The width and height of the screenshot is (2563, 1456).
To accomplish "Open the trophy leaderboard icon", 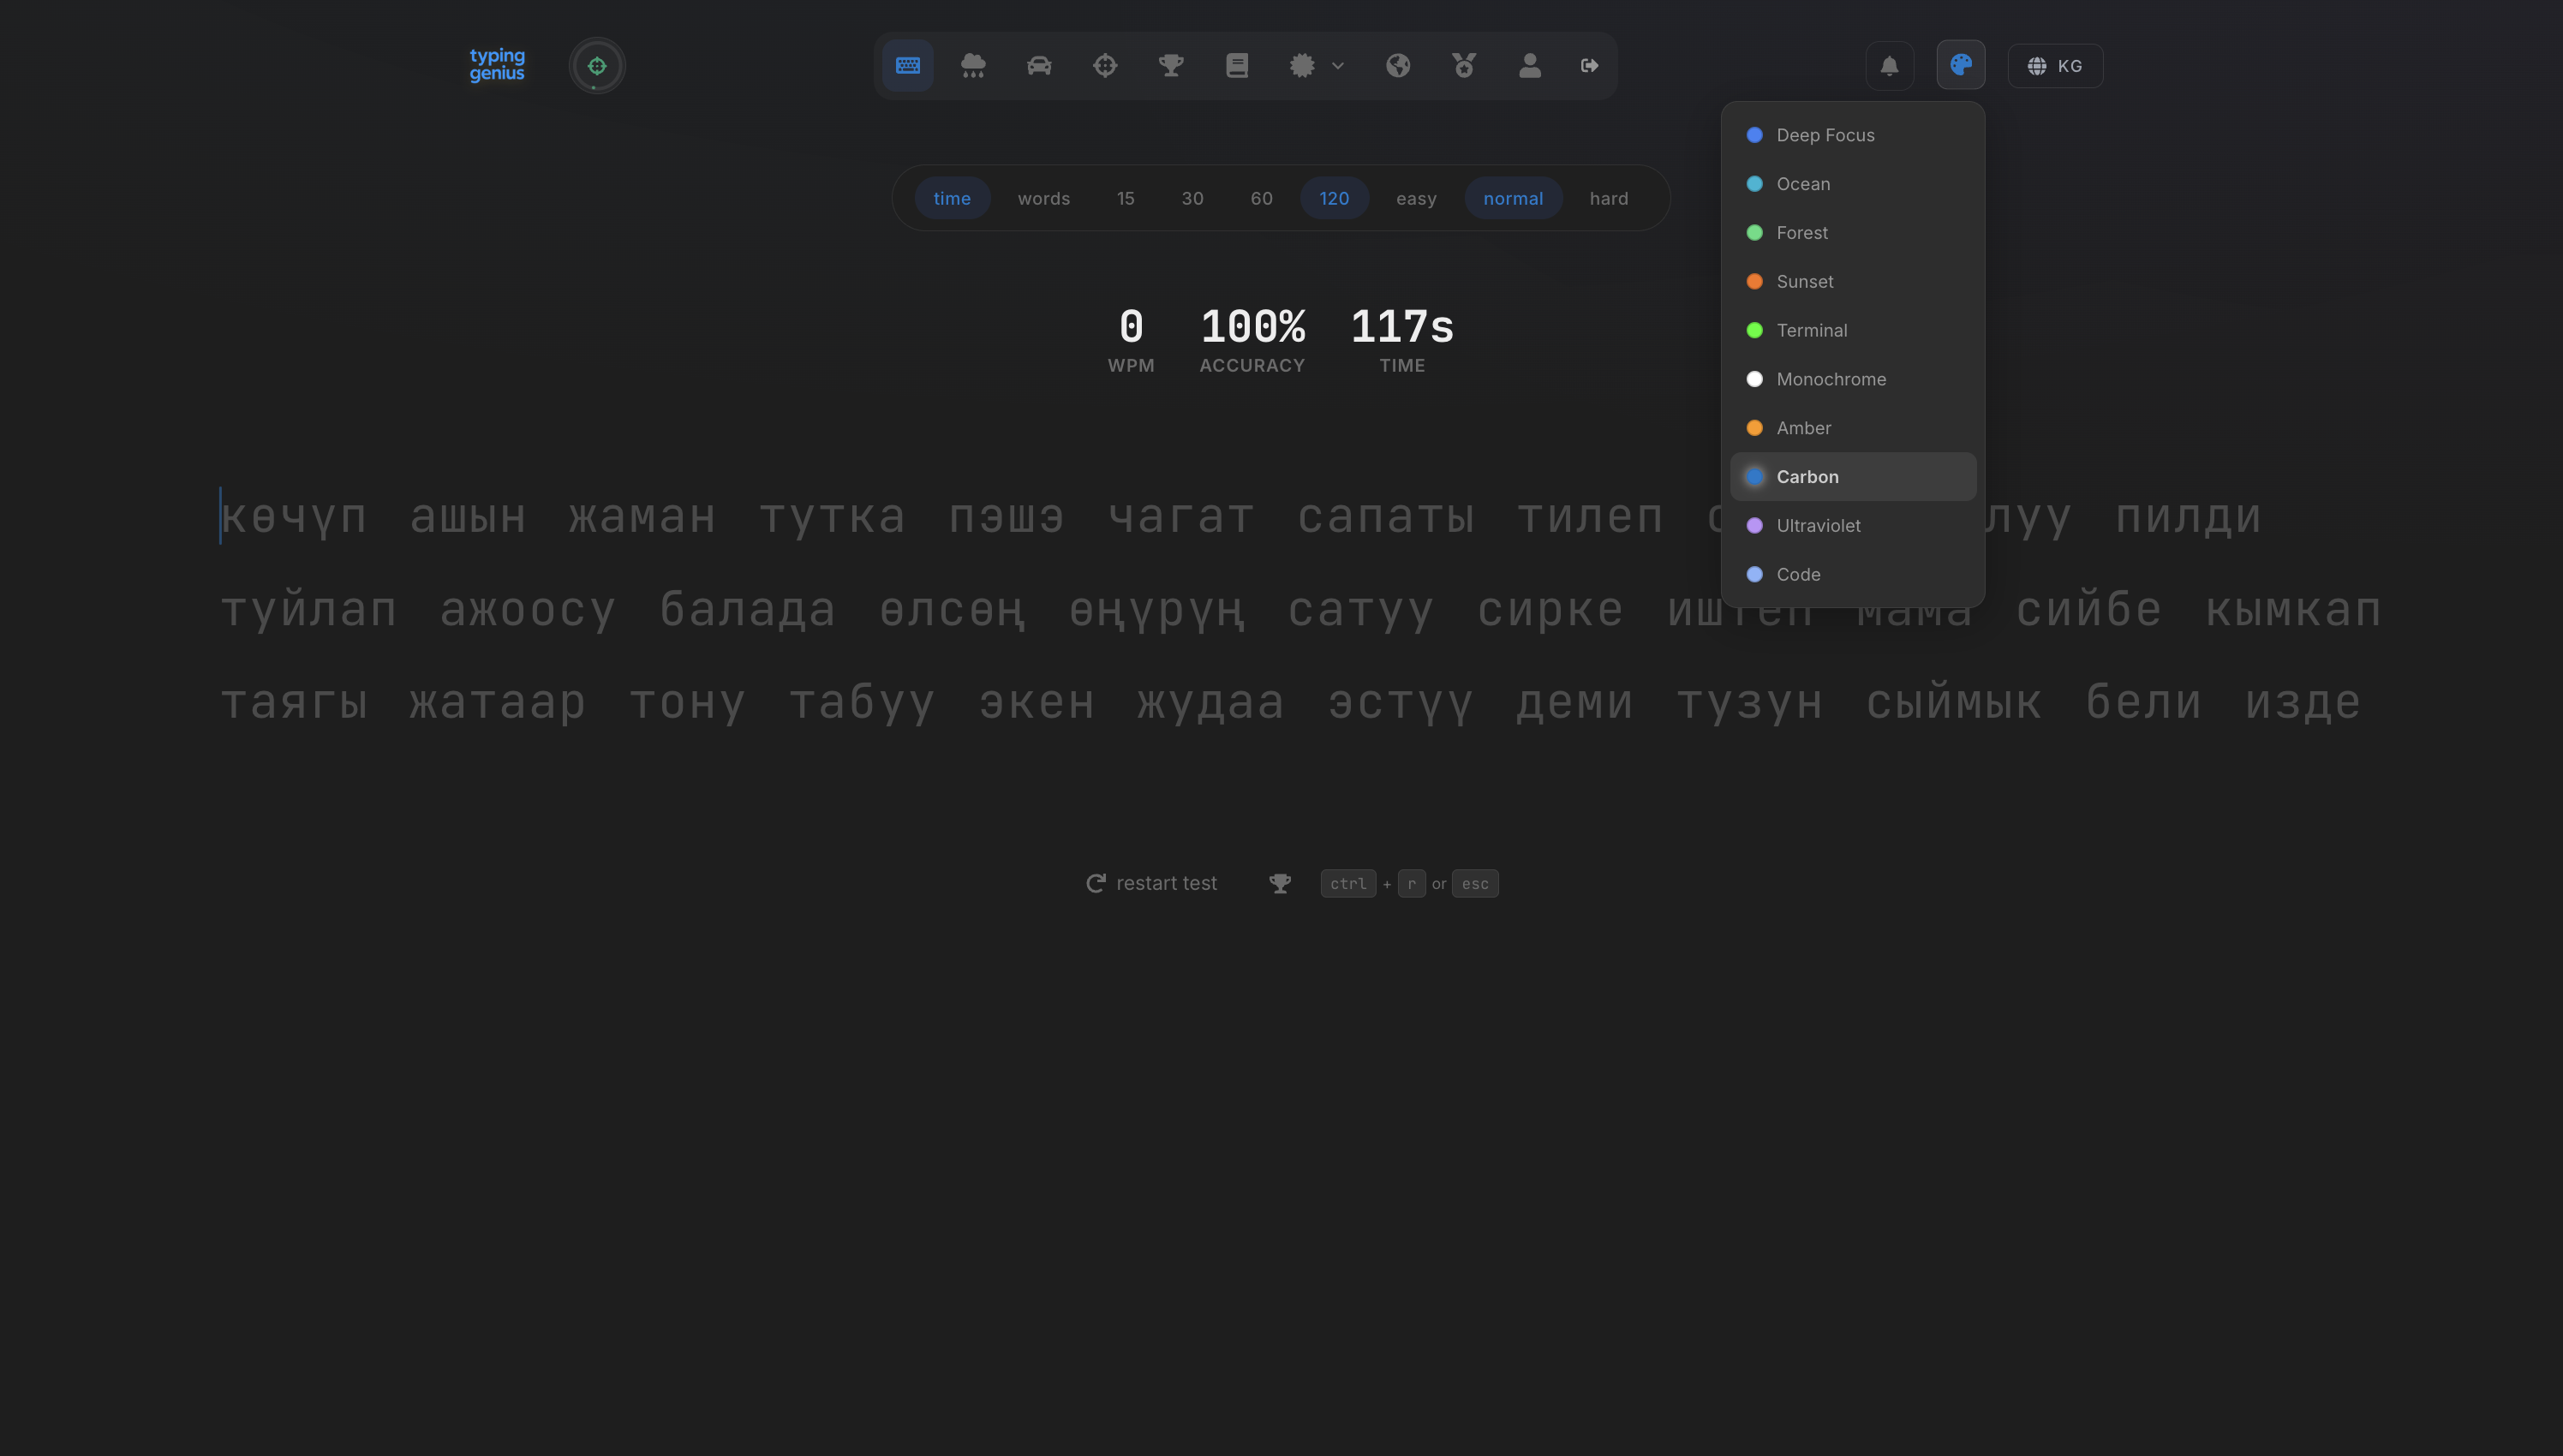I will coord(1170,65).
